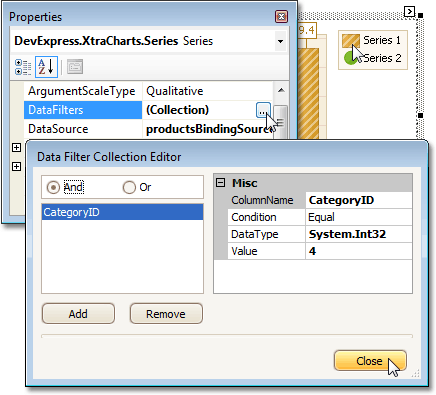Select the DataSource property row
Screen dimensions: 436x395
pos(149,129)
